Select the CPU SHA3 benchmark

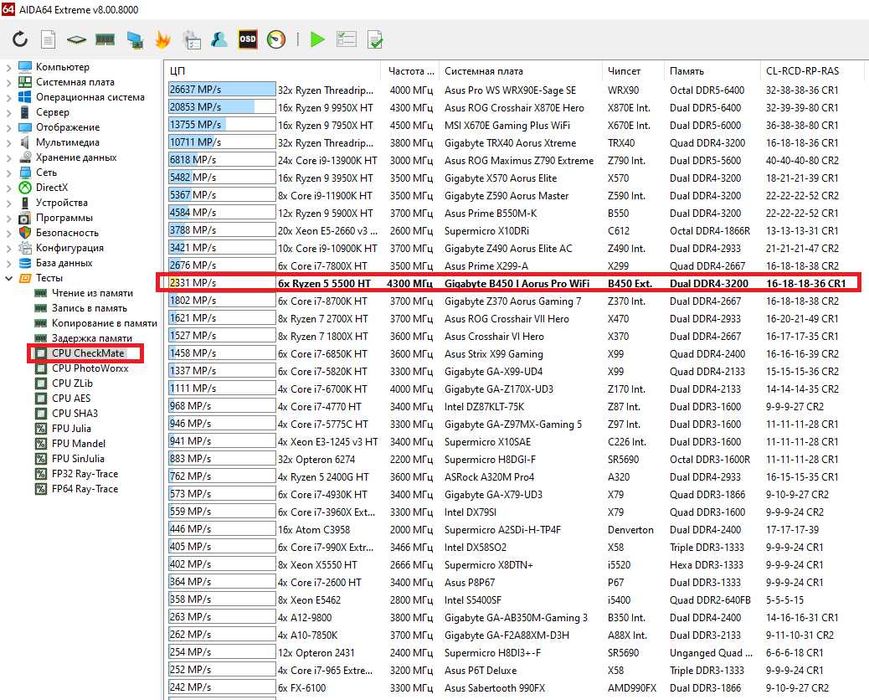point(75,413)
